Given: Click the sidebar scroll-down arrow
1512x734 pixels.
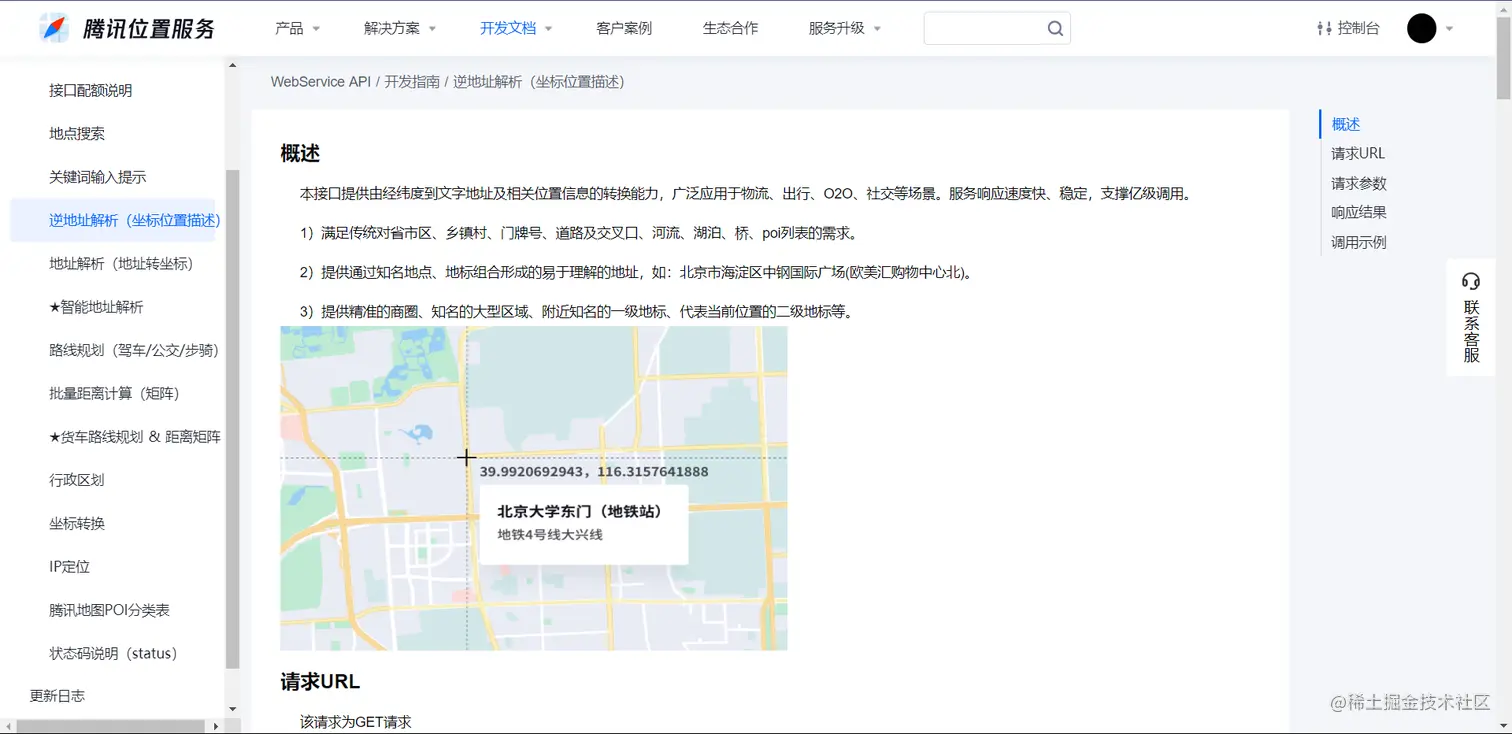Looking at the screenshot, I should 232,709.
